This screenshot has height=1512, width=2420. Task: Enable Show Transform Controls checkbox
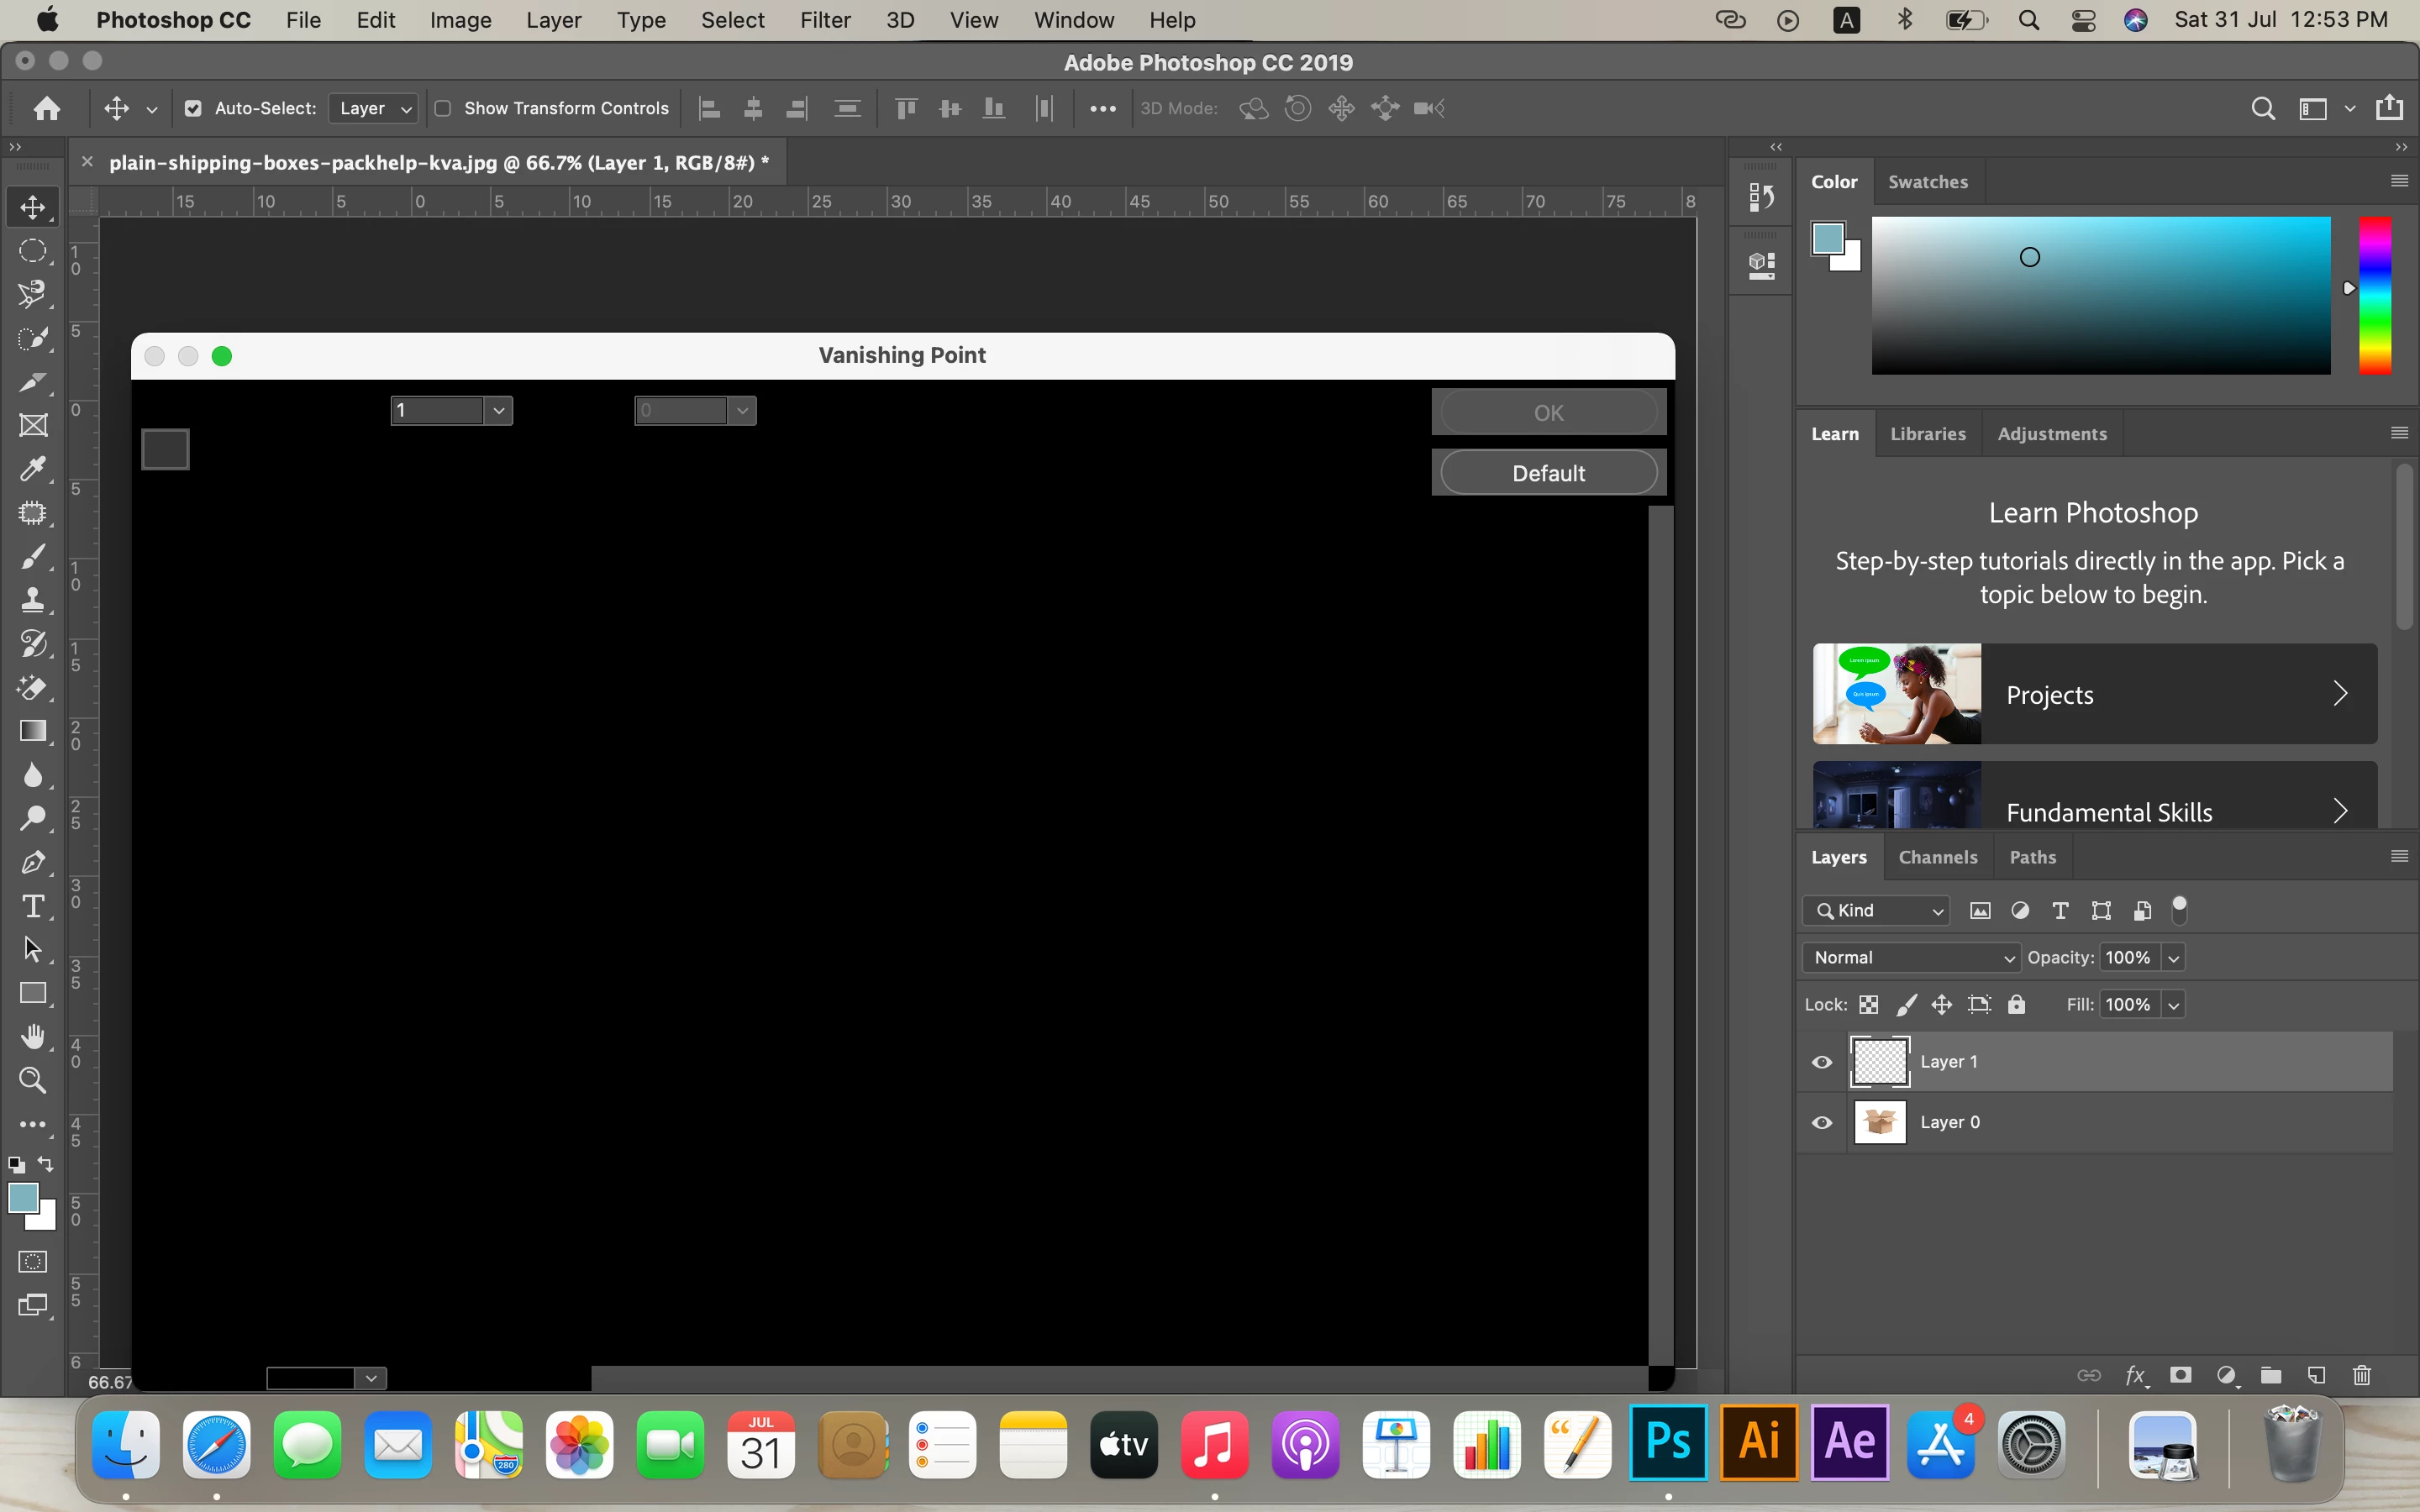(x=443, y=108)
